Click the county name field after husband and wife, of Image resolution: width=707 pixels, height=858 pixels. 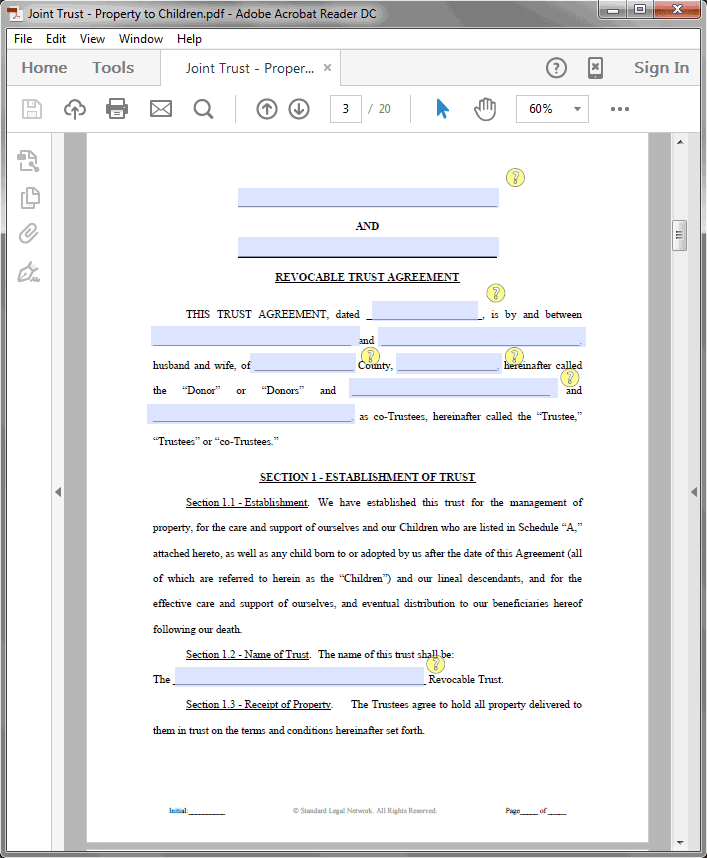303,363
